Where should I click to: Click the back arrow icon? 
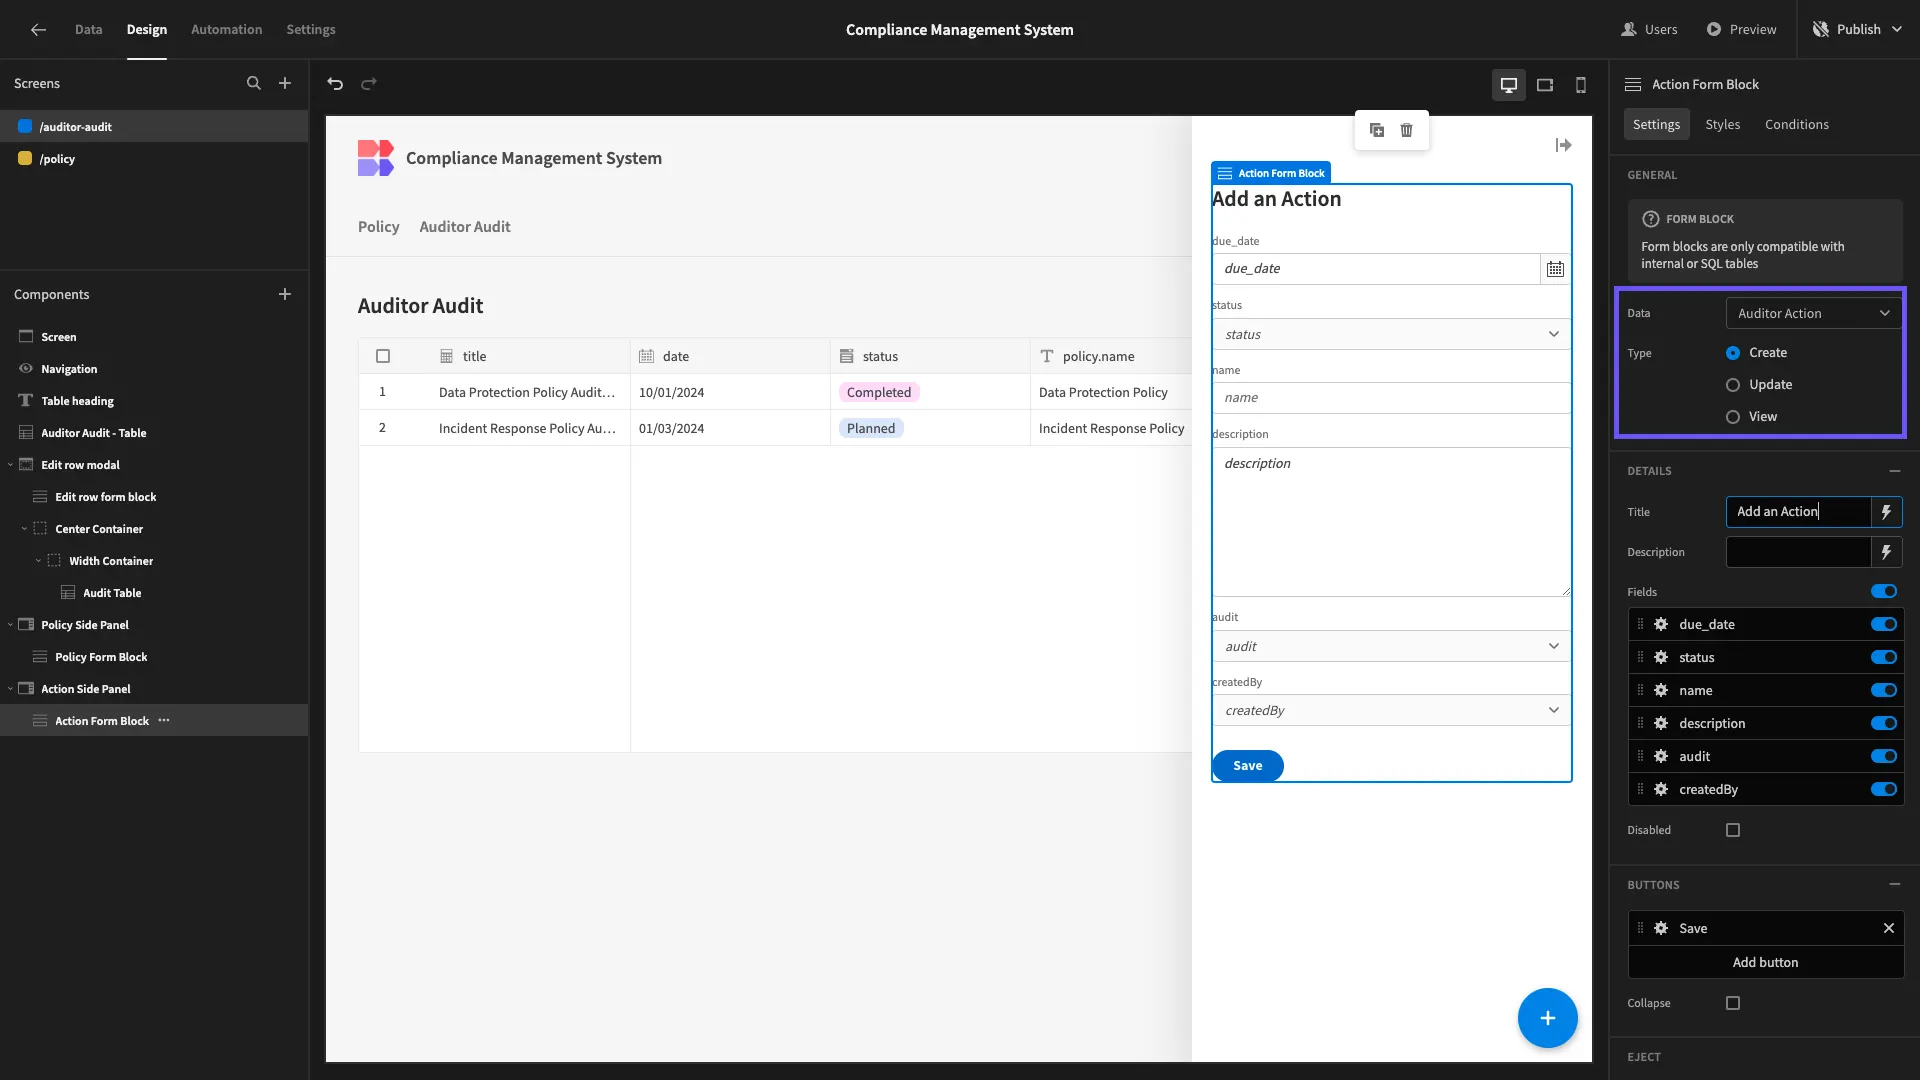(38, 29)
